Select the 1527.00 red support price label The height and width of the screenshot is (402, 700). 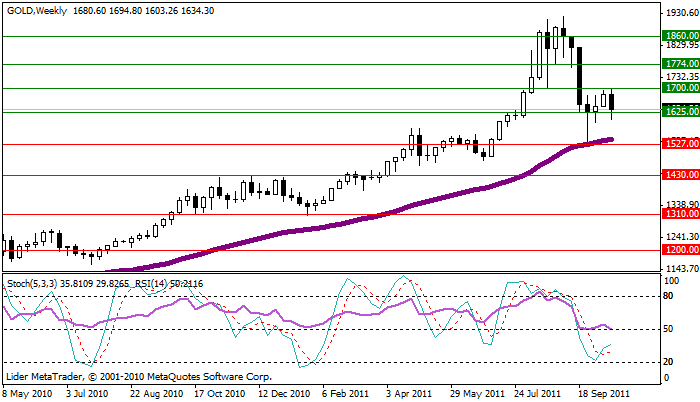point(680,144)
